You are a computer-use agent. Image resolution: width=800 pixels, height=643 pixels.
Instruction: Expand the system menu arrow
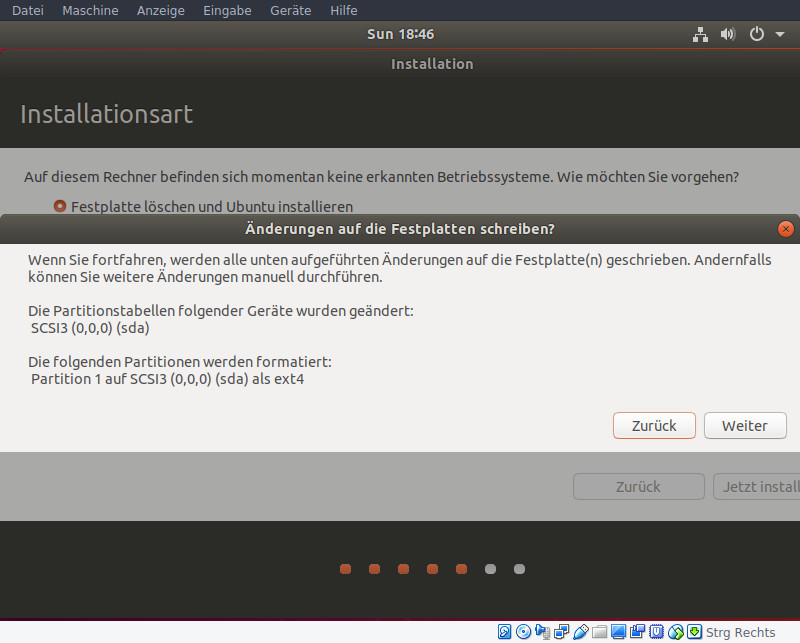point(780,34)
